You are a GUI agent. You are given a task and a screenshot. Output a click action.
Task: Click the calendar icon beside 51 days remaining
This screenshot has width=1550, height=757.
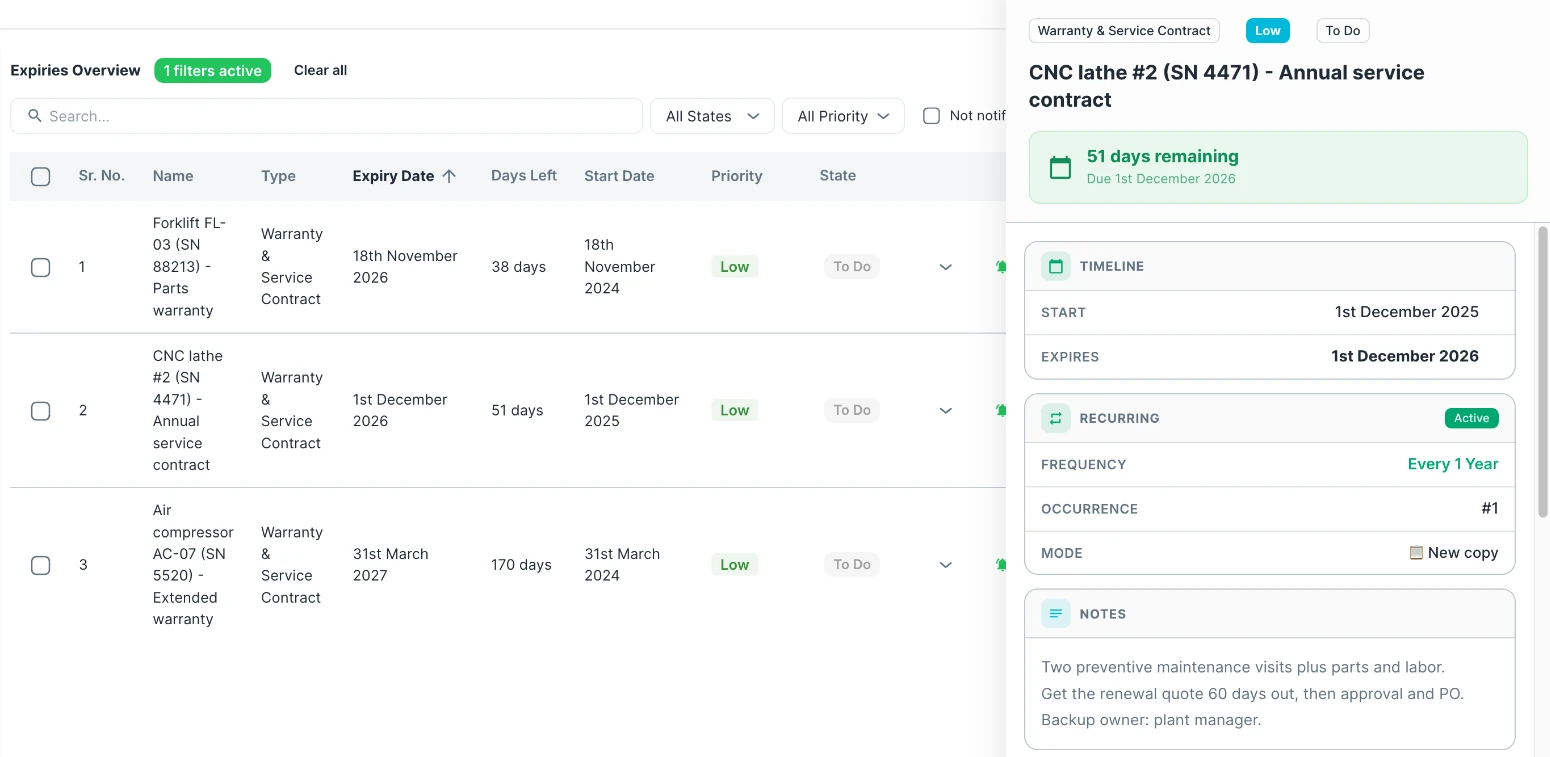pyautogui.click(x=1060, y=167)
